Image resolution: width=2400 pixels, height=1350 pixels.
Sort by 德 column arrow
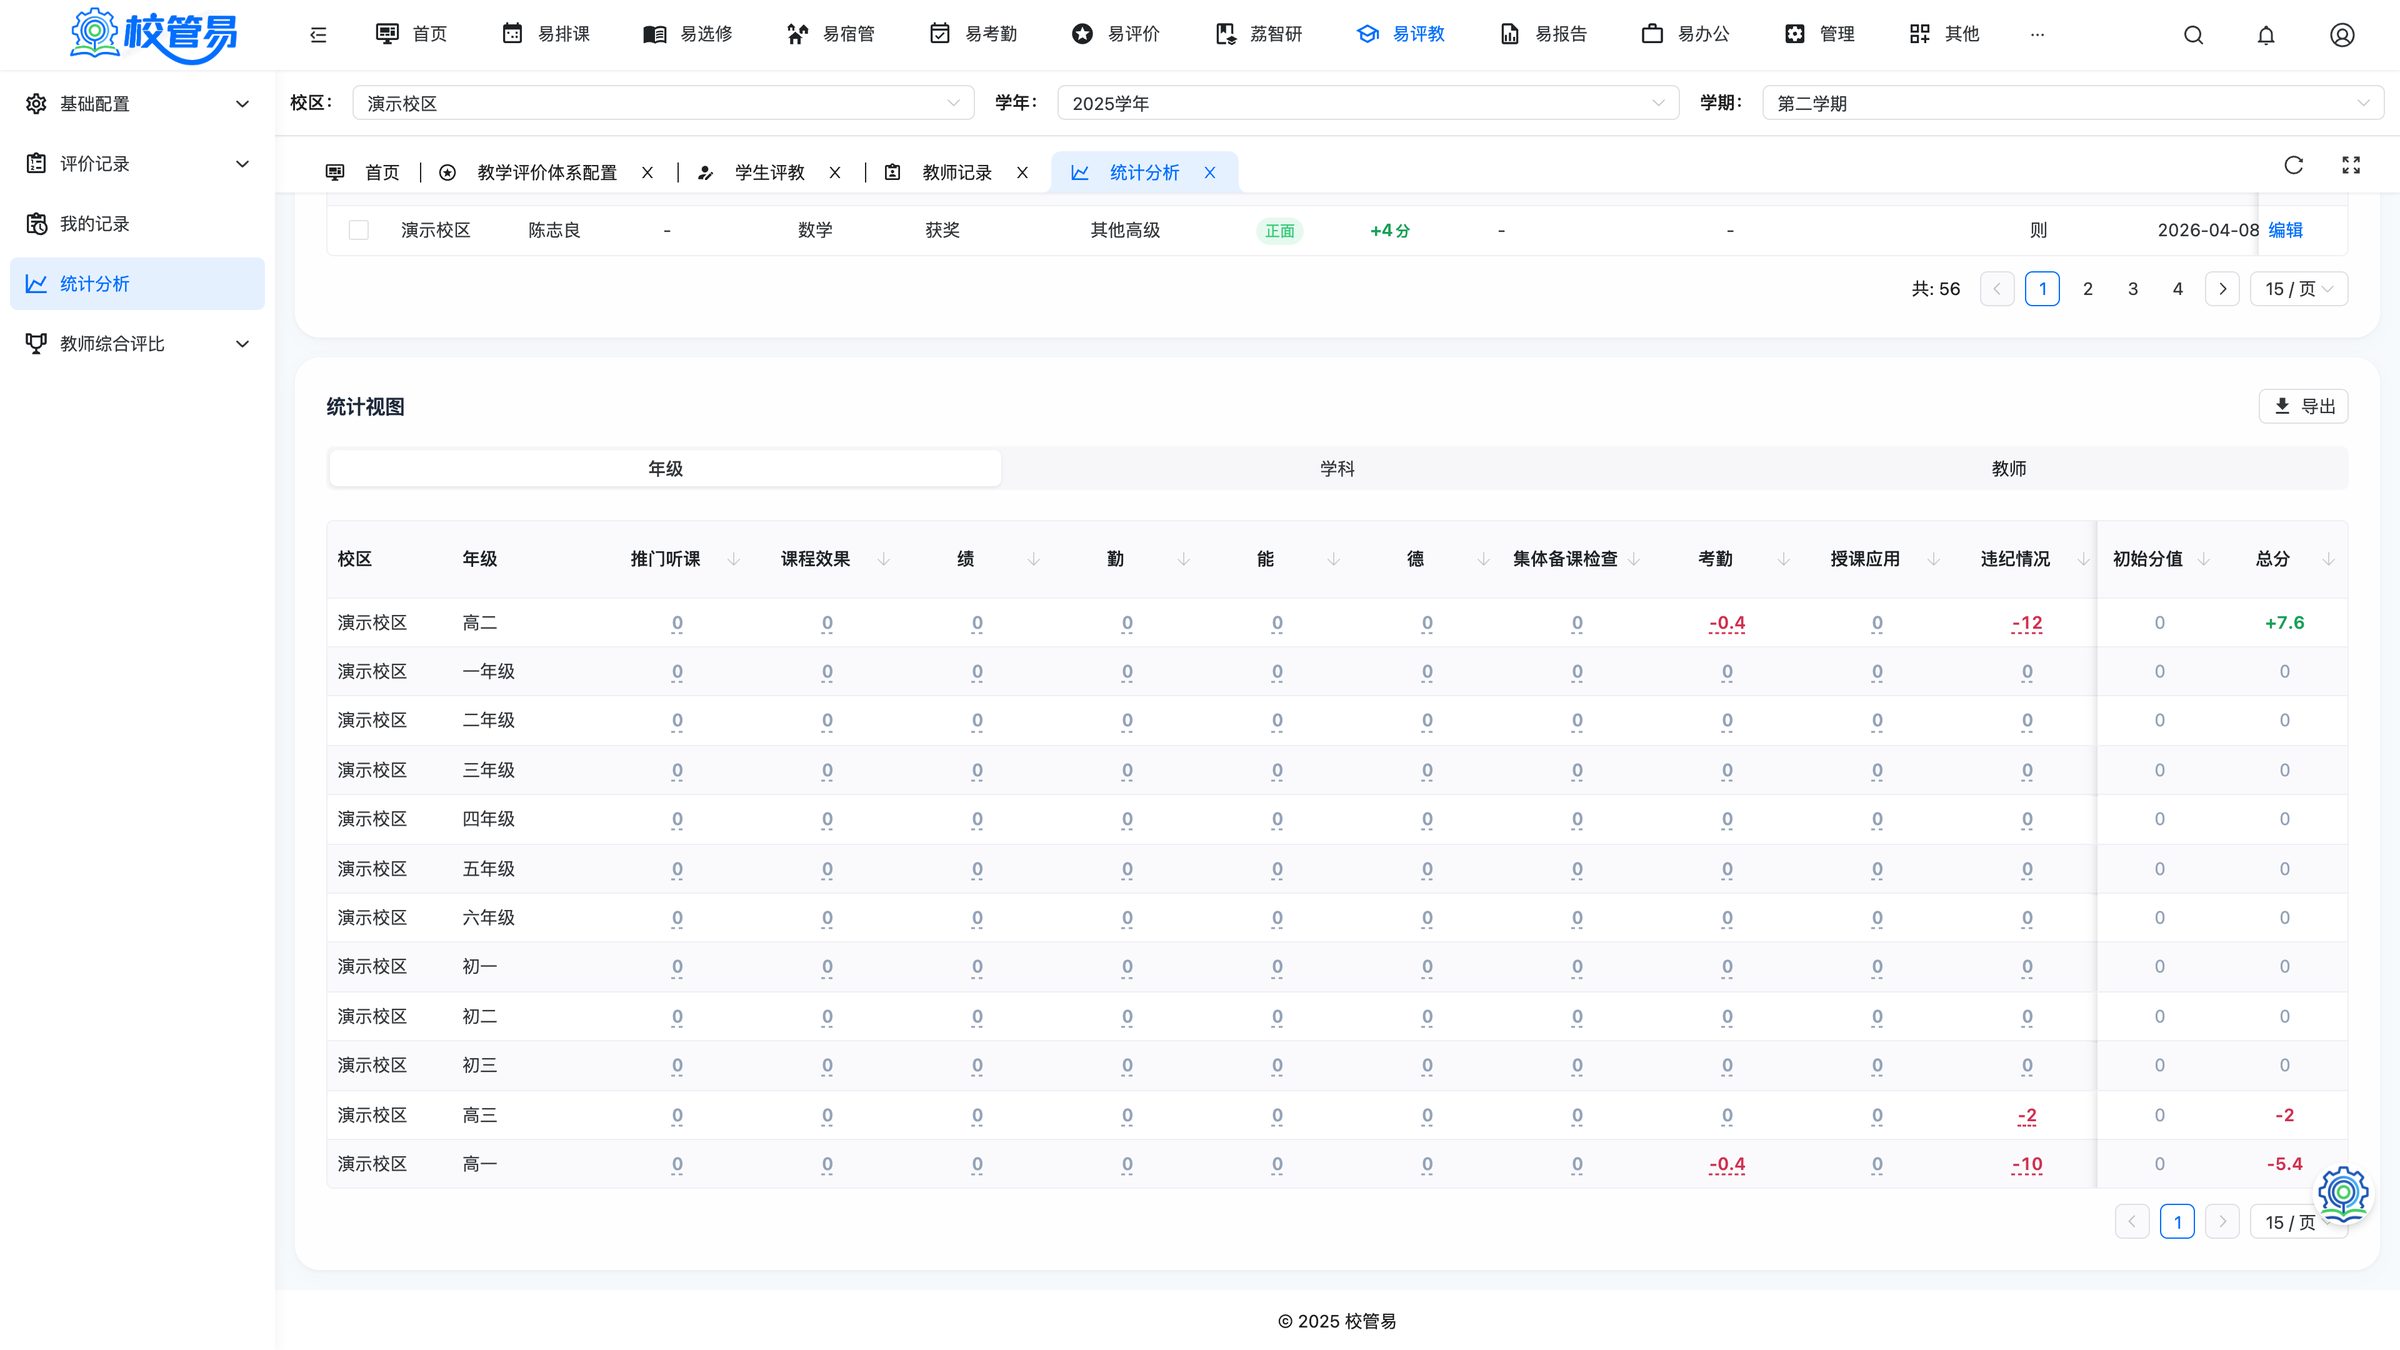click(x=1484, y=559)
